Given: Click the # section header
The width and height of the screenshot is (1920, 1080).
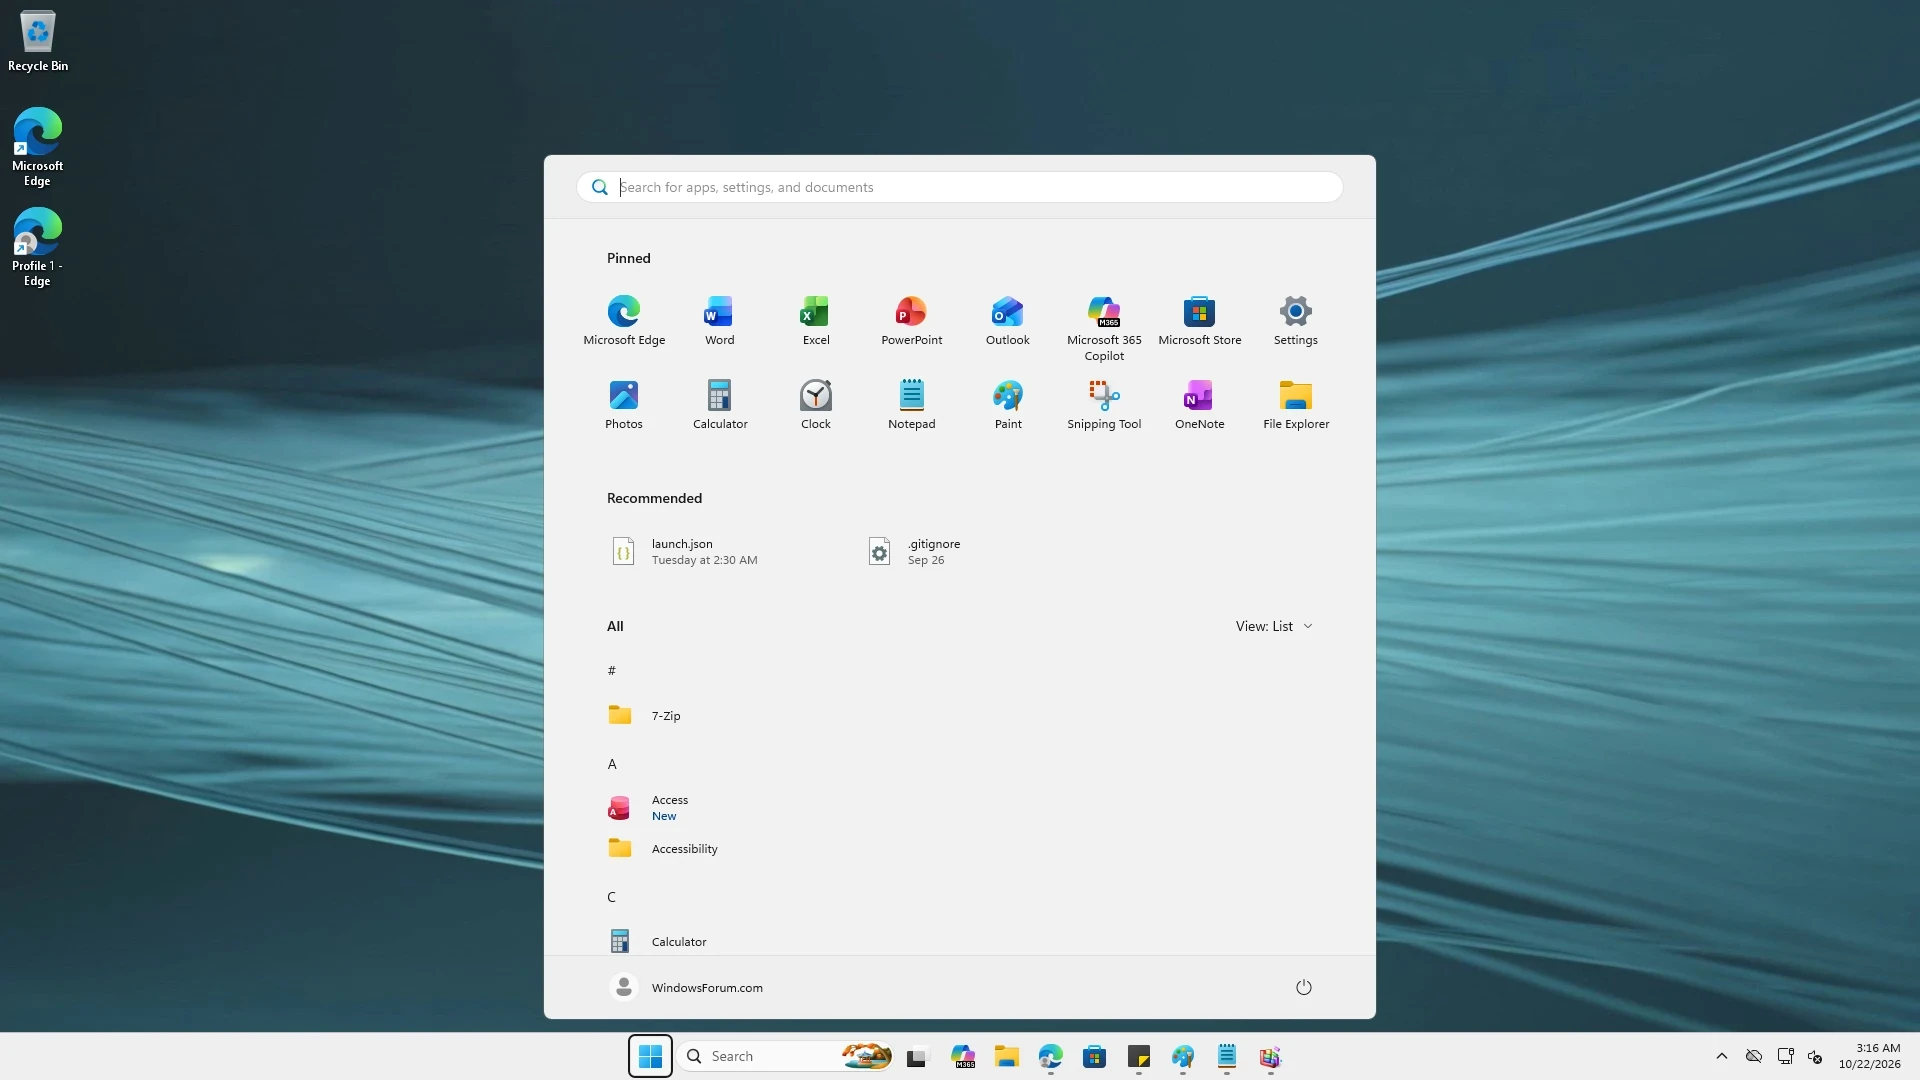Looking at the screenshot, I should point(612,671).
